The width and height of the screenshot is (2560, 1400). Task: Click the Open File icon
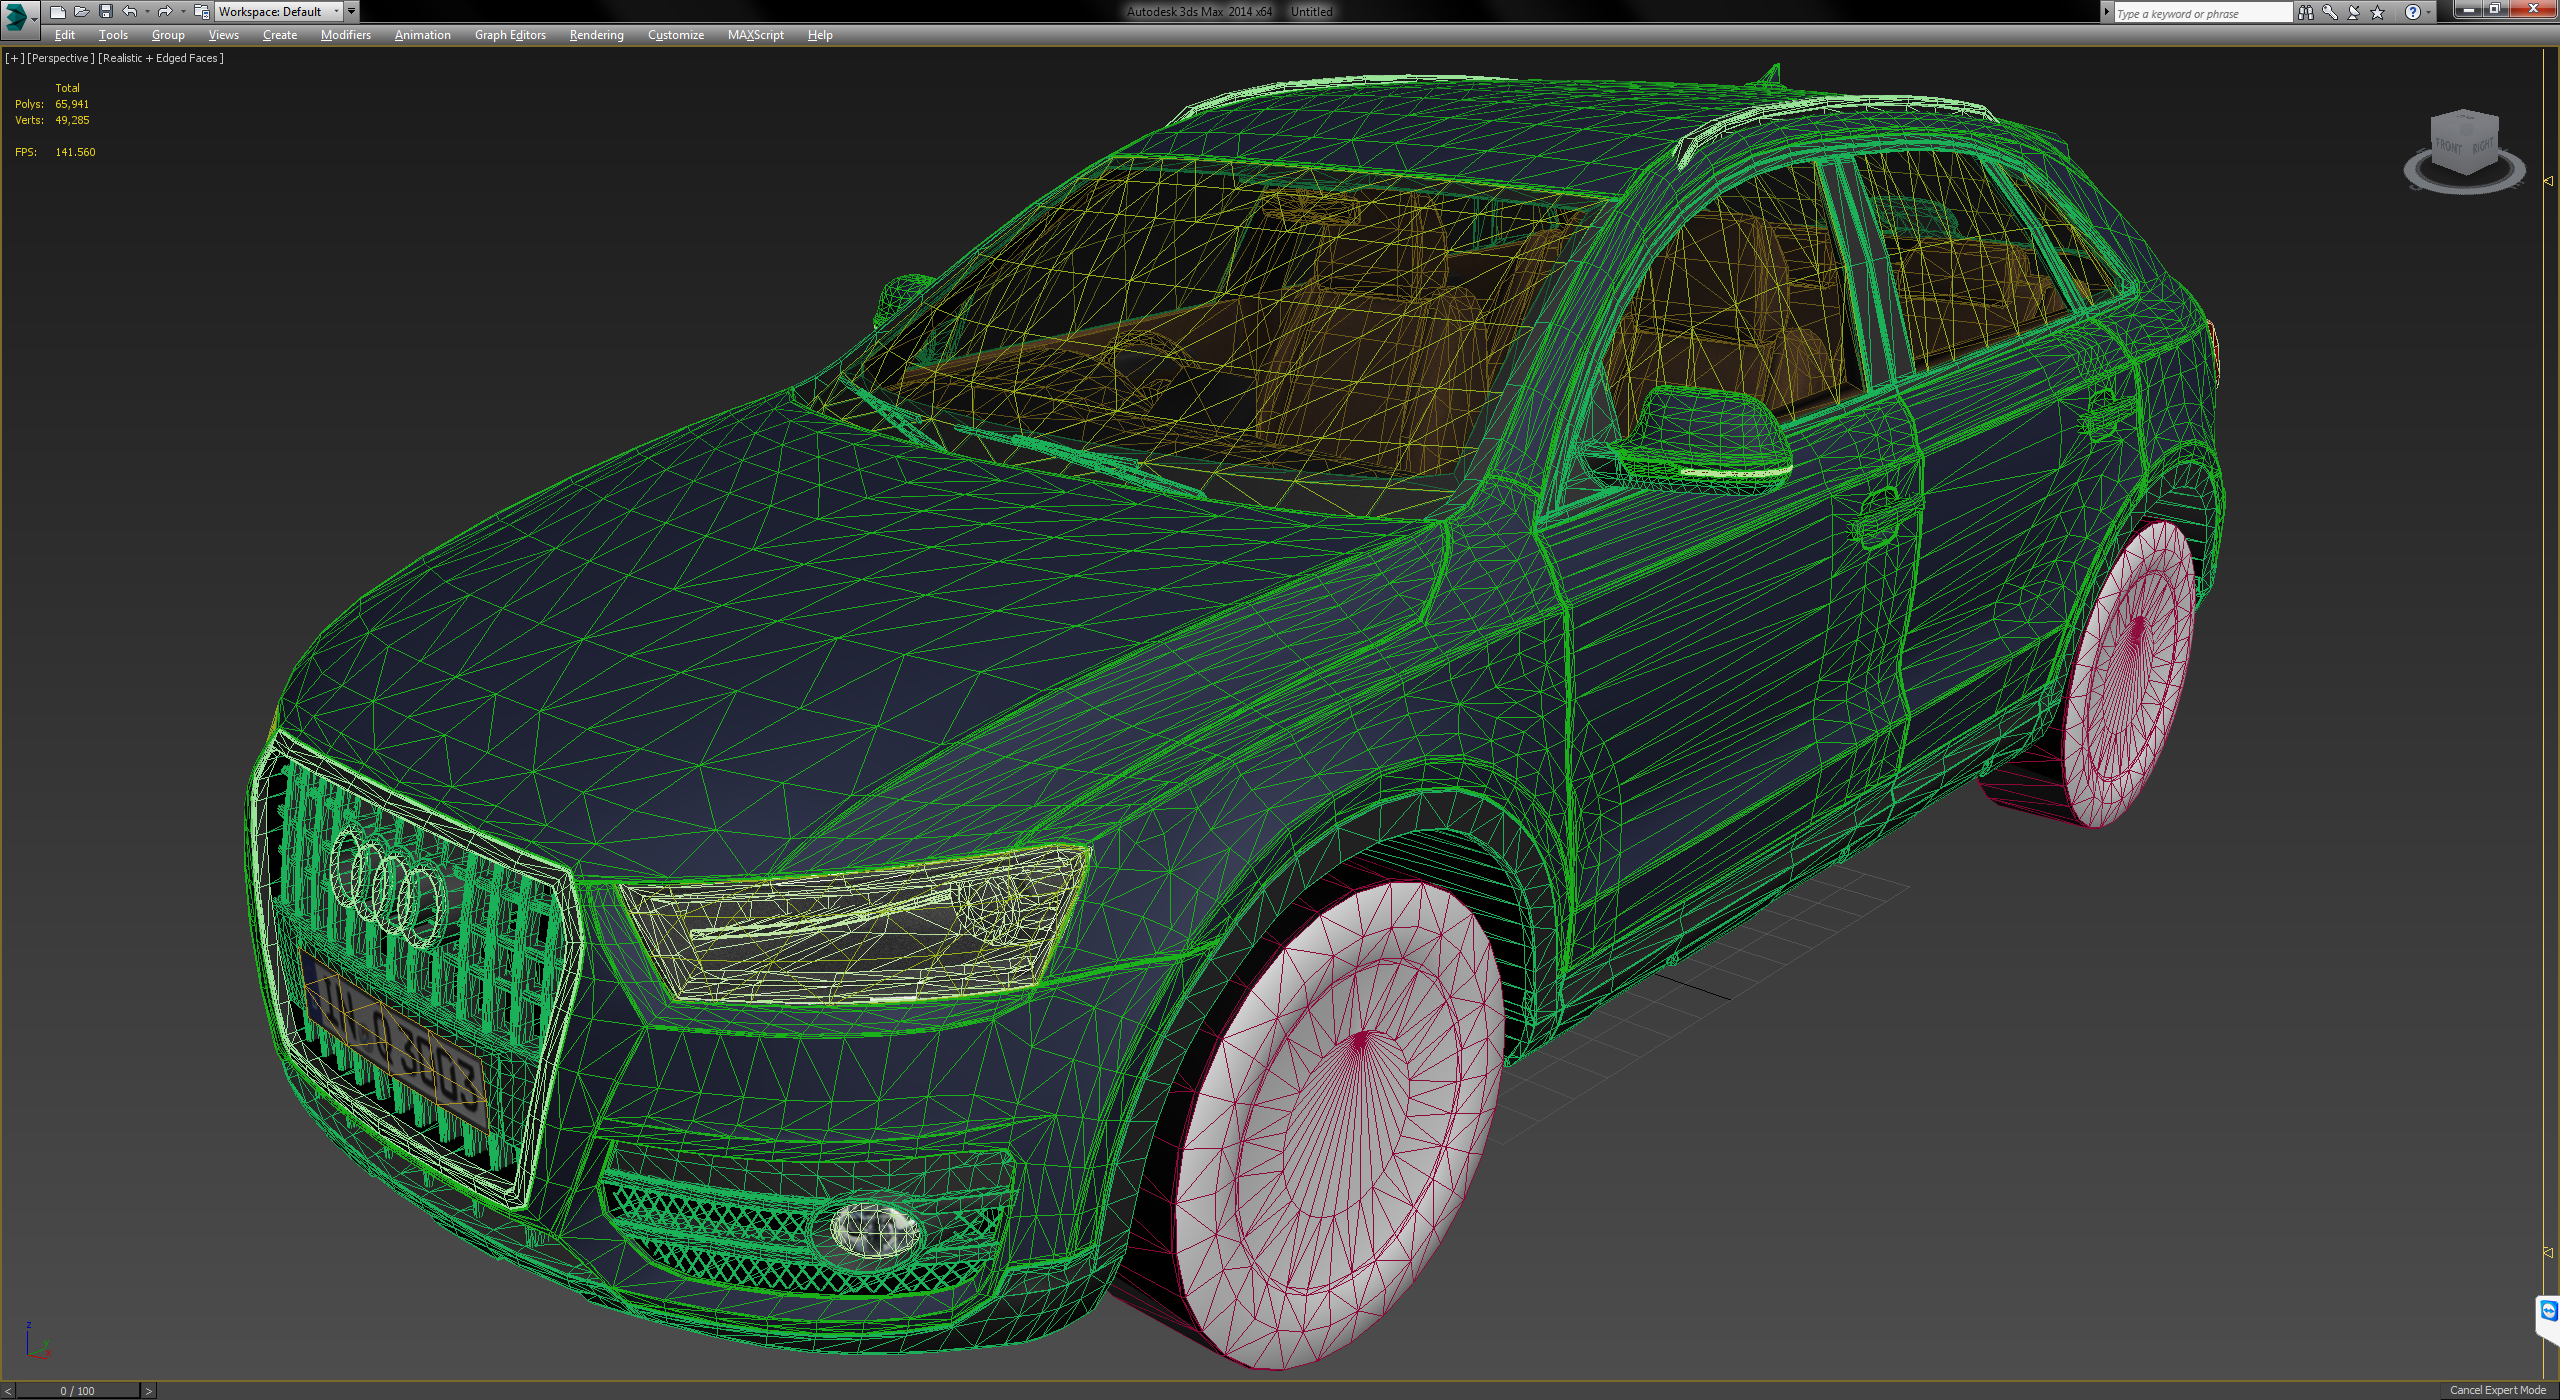pos(82,11)
